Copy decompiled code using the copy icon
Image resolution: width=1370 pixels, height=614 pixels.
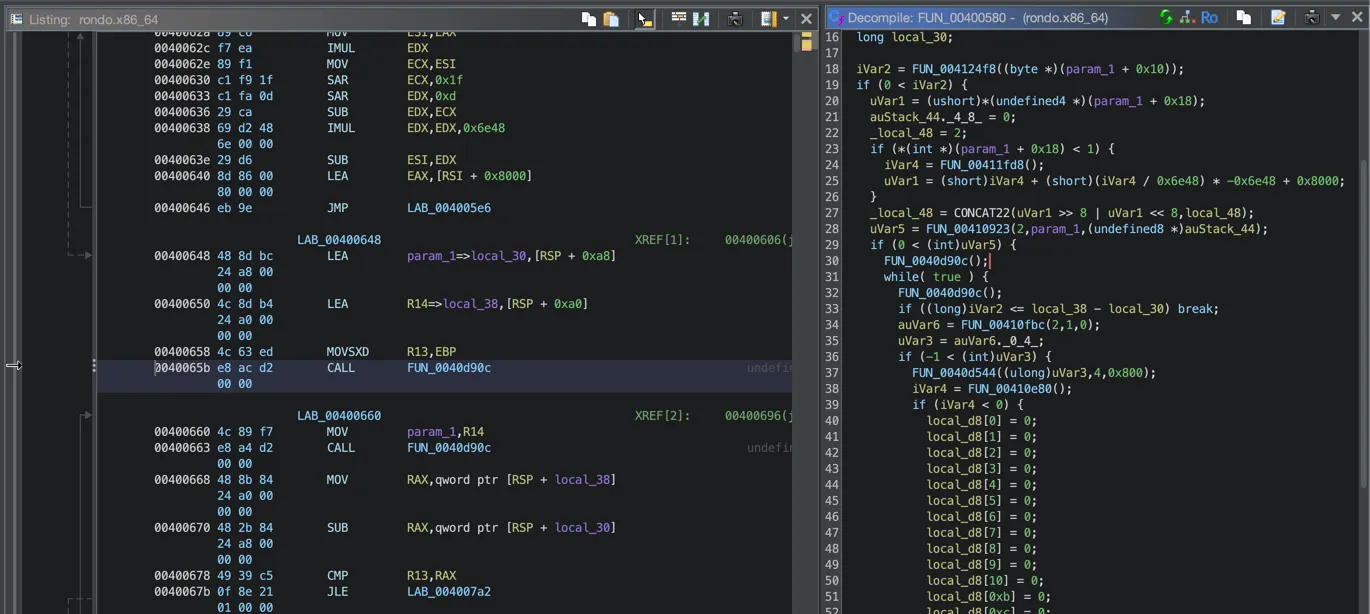(1243, 17)
